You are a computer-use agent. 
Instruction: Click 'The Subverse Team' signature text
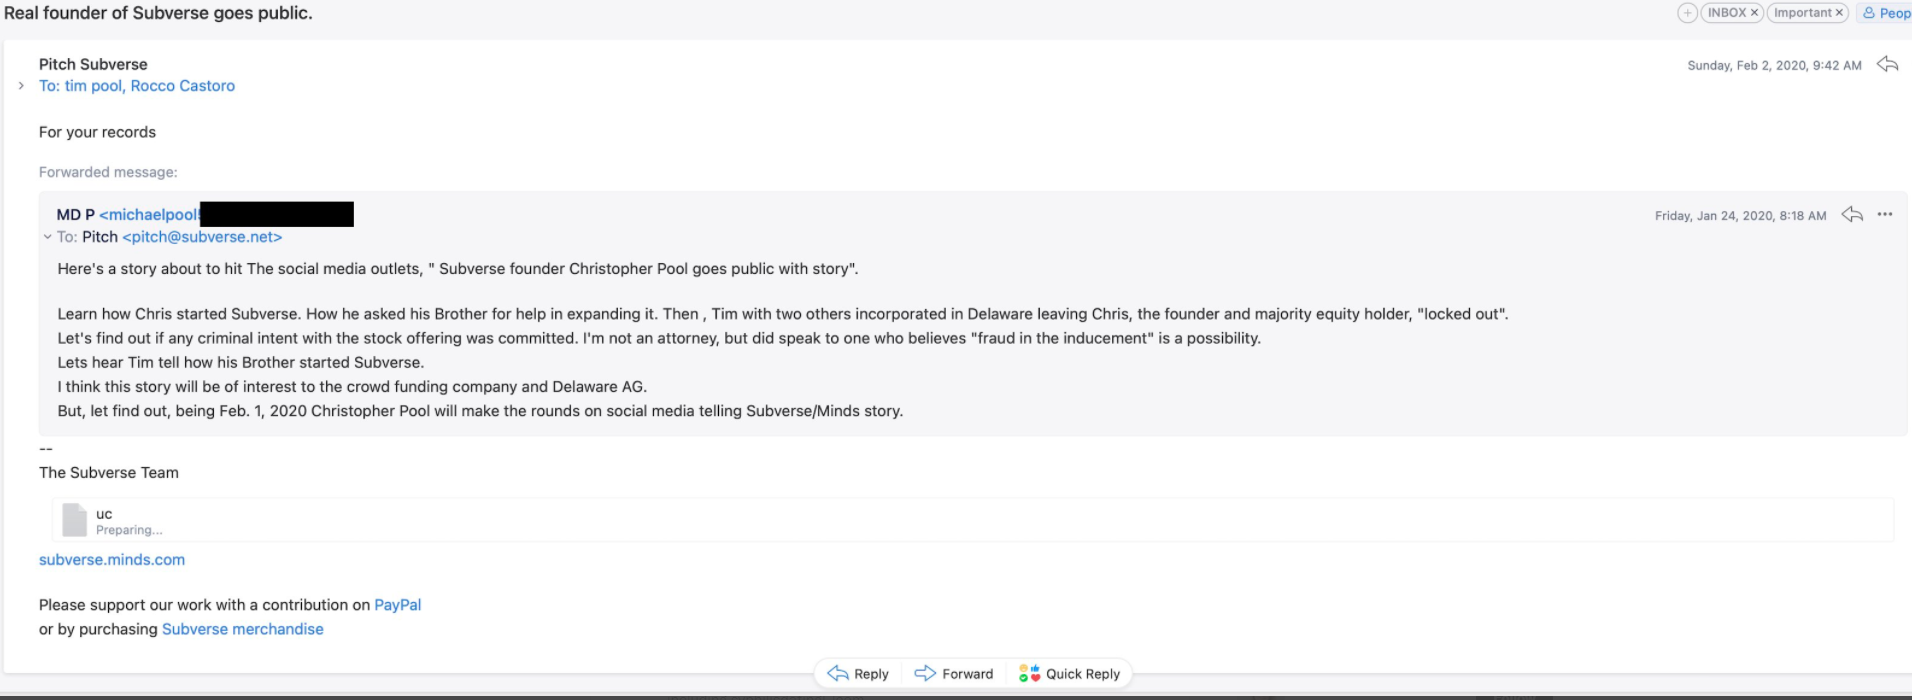tap(109, 473)
